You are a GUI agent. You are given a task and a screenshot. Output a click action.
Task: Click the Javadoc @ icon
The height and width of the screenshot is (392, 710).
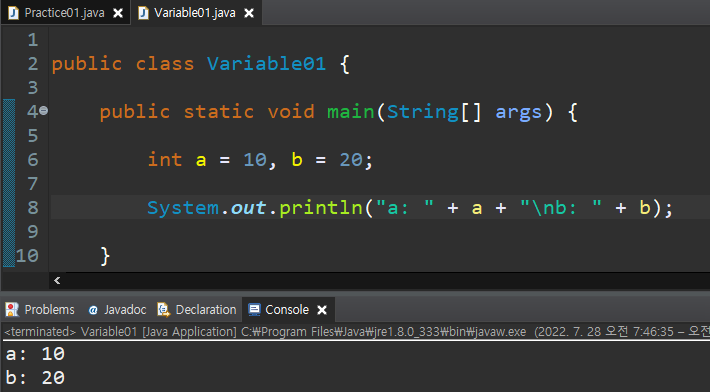click(x=93, y=310)
